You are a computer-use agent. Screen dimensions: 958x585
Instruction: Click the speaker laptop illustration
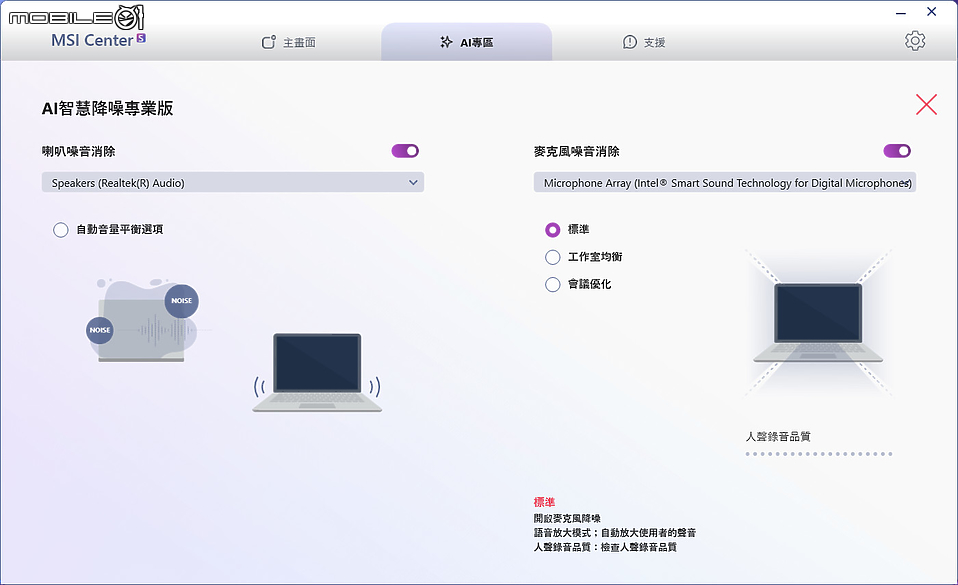tap(317, 372)
